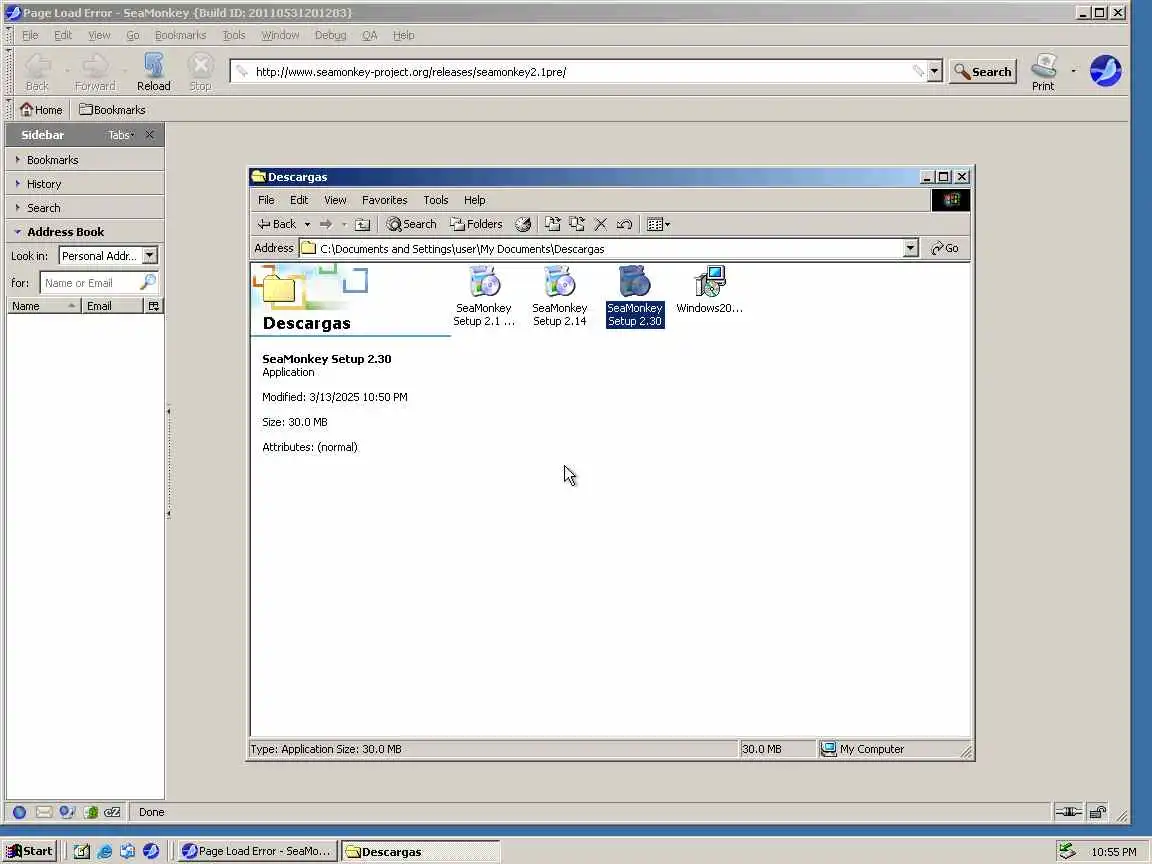The image size is (1152, 864).
Task: Click the Print icon in SeaMonkey
Action: point(1043,72)
